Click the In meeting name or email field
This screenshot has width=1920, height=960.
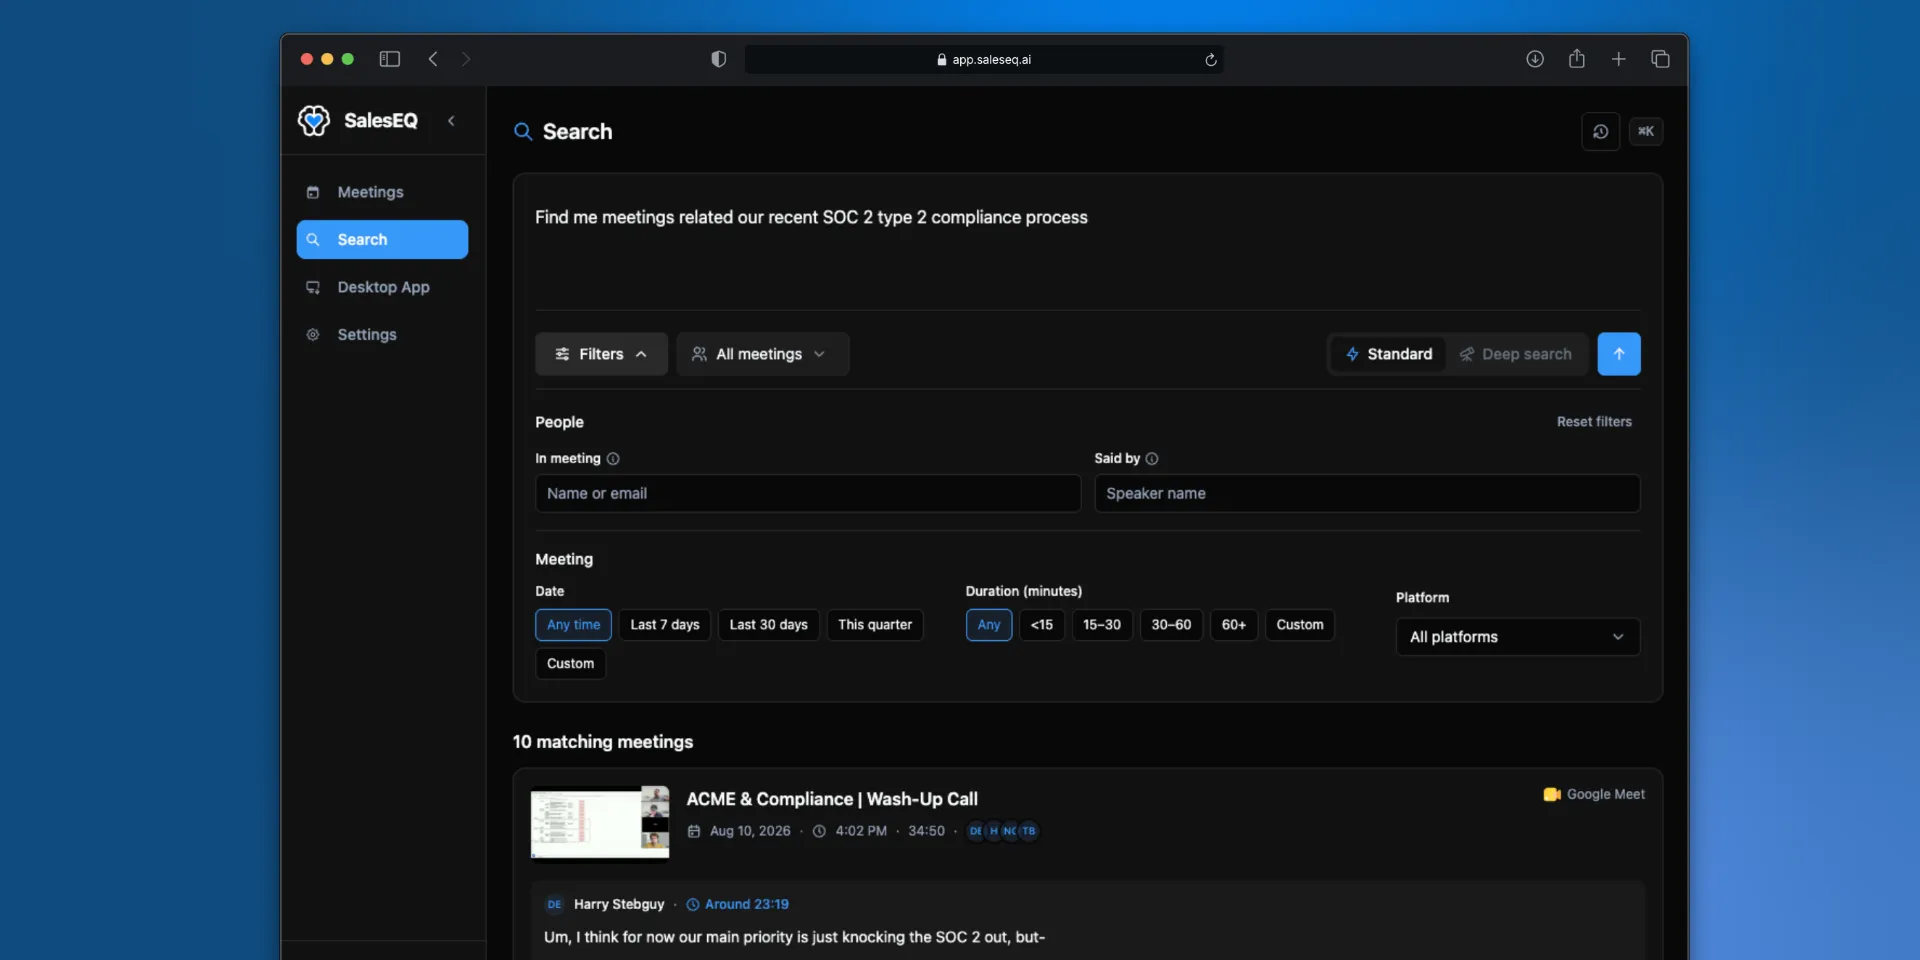808,494
